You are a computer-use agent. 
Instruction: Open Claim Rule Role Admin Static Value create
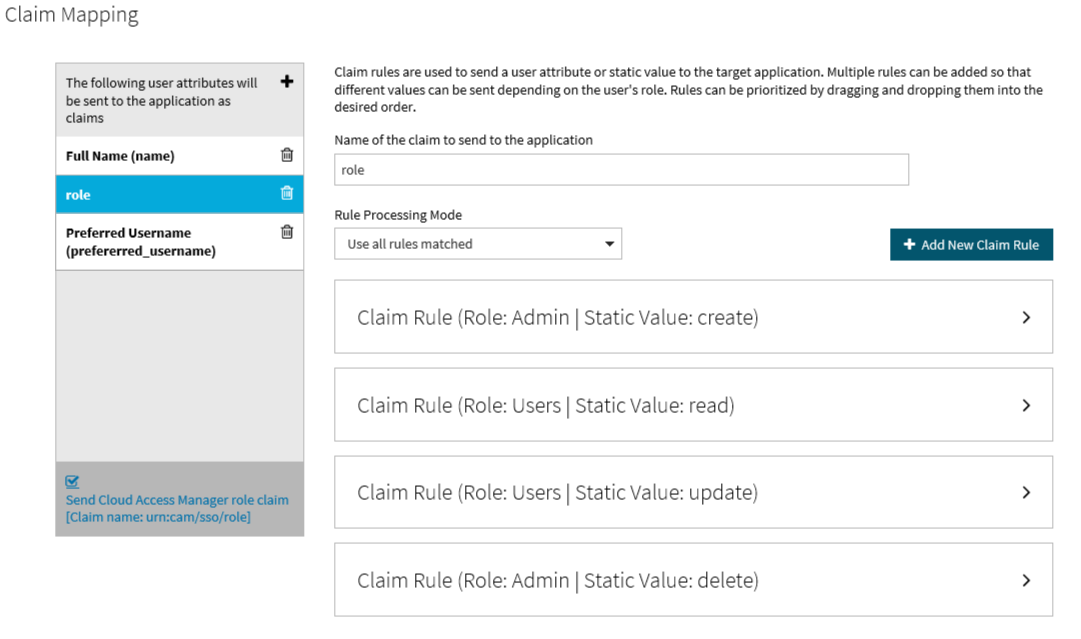click(x=558, y=318)
